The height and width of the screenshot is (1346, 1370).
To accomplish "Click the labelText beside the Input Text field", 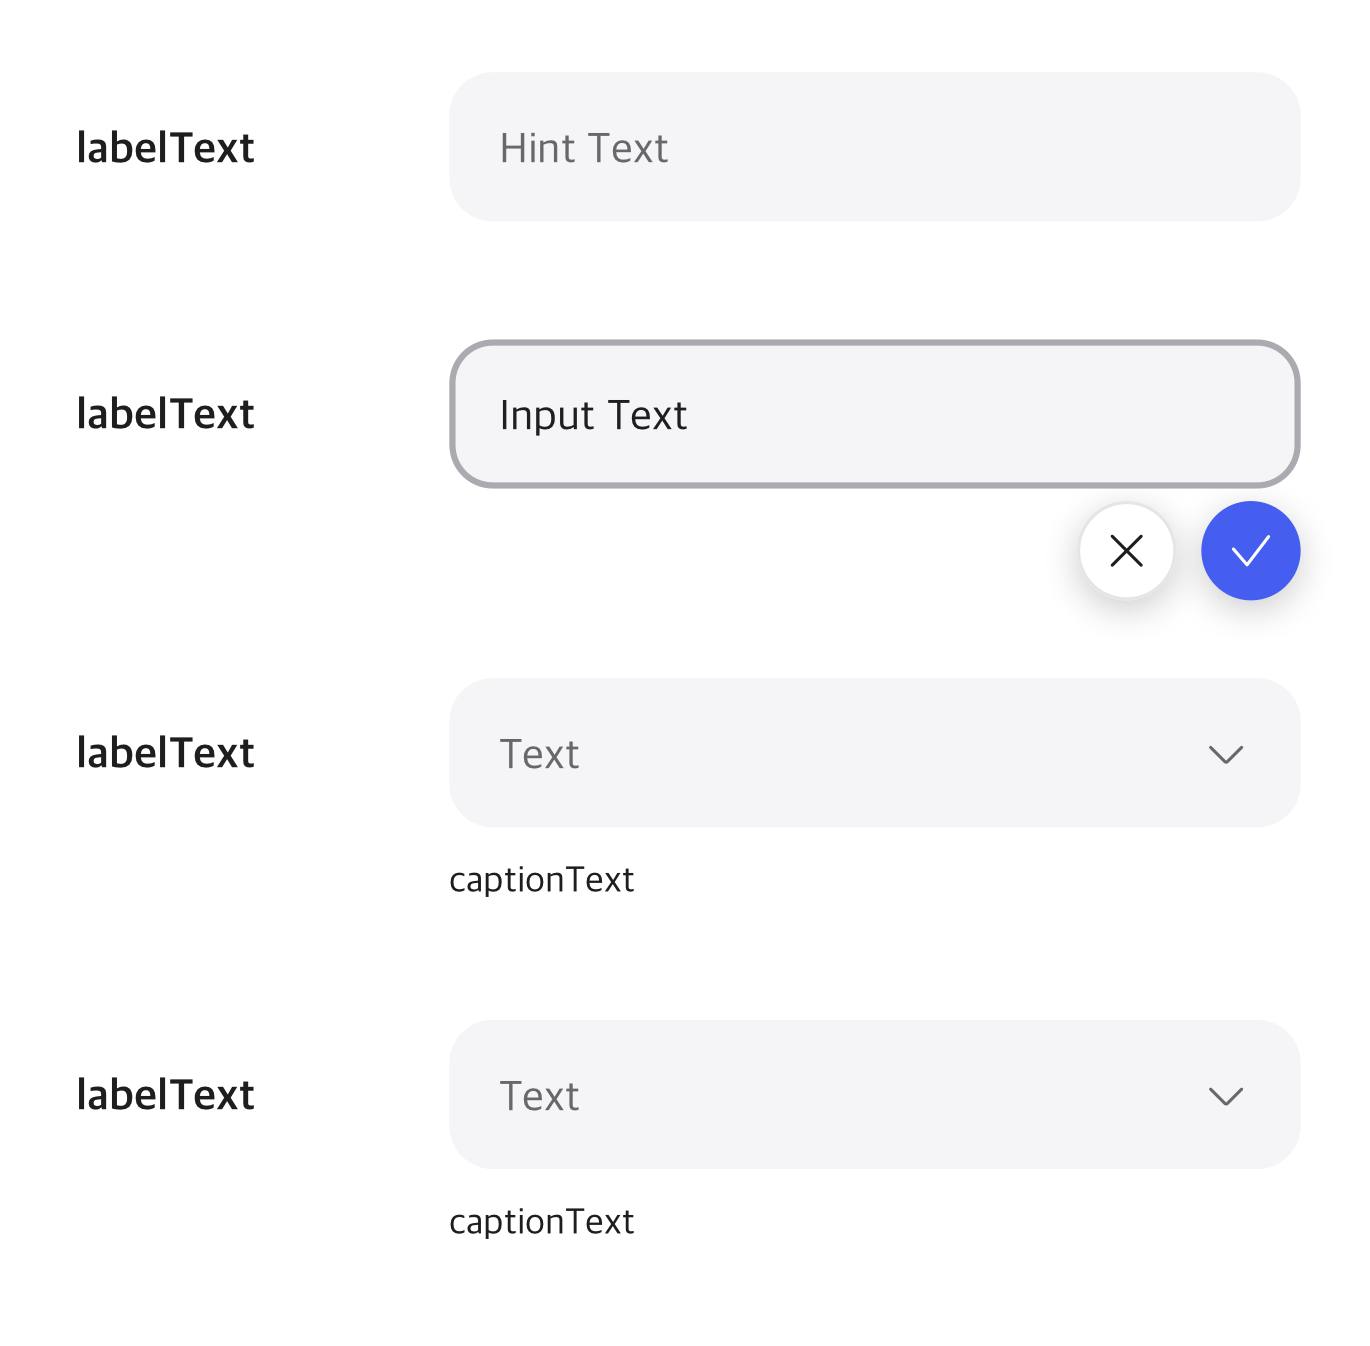I will 165,414.
